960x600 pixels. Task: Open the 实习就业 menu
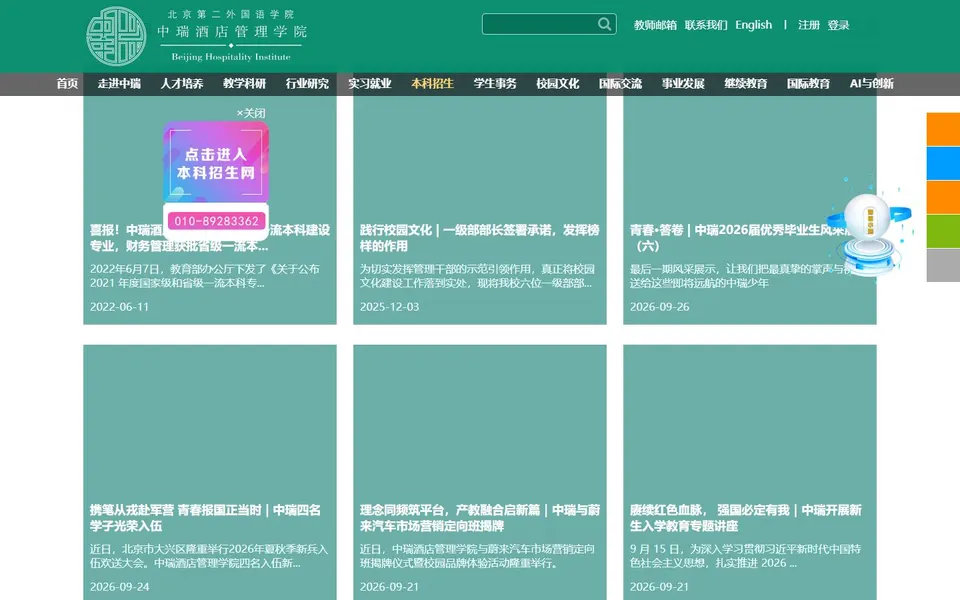[370, 84]
